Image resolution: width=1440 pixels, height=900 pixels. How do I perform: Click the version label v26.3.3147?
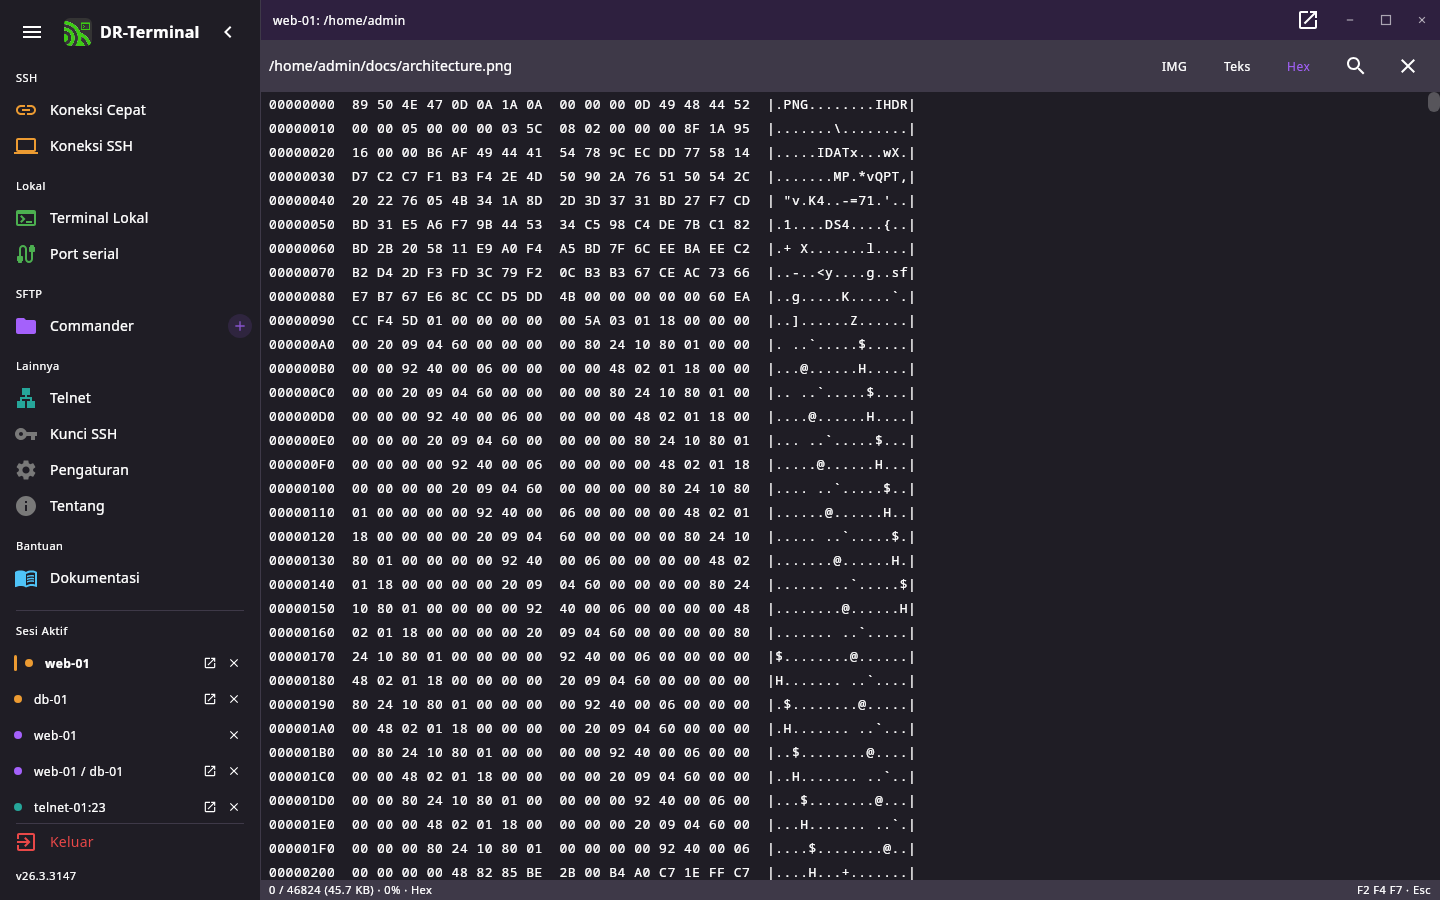(46, 876)
